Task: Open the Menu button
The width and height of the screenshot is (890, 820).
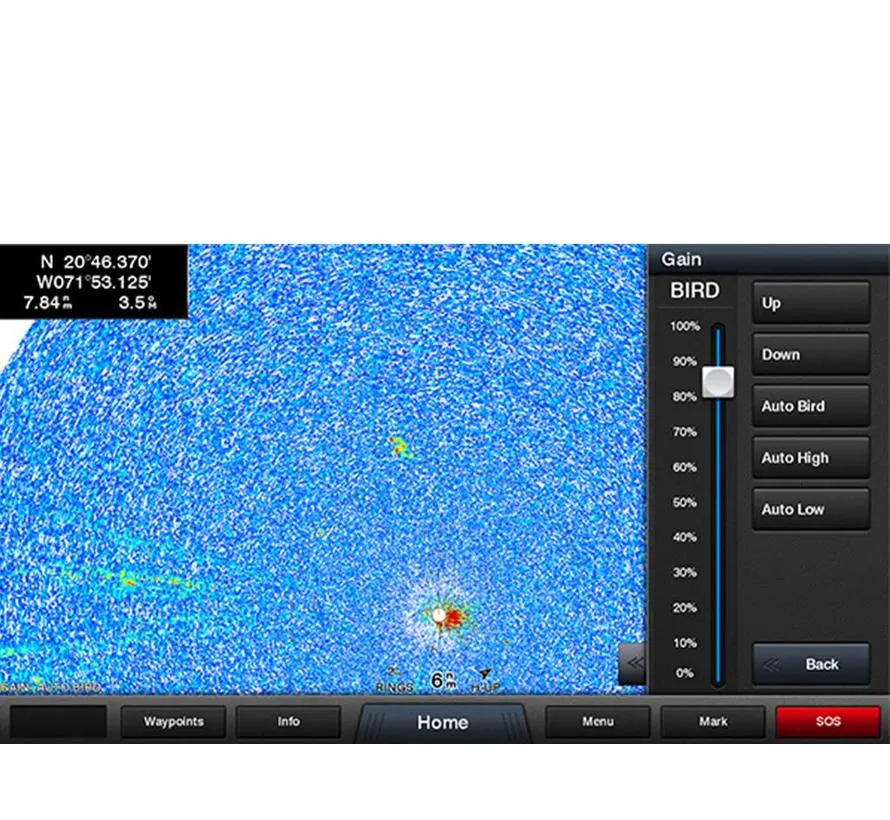Action: [598, 722]
